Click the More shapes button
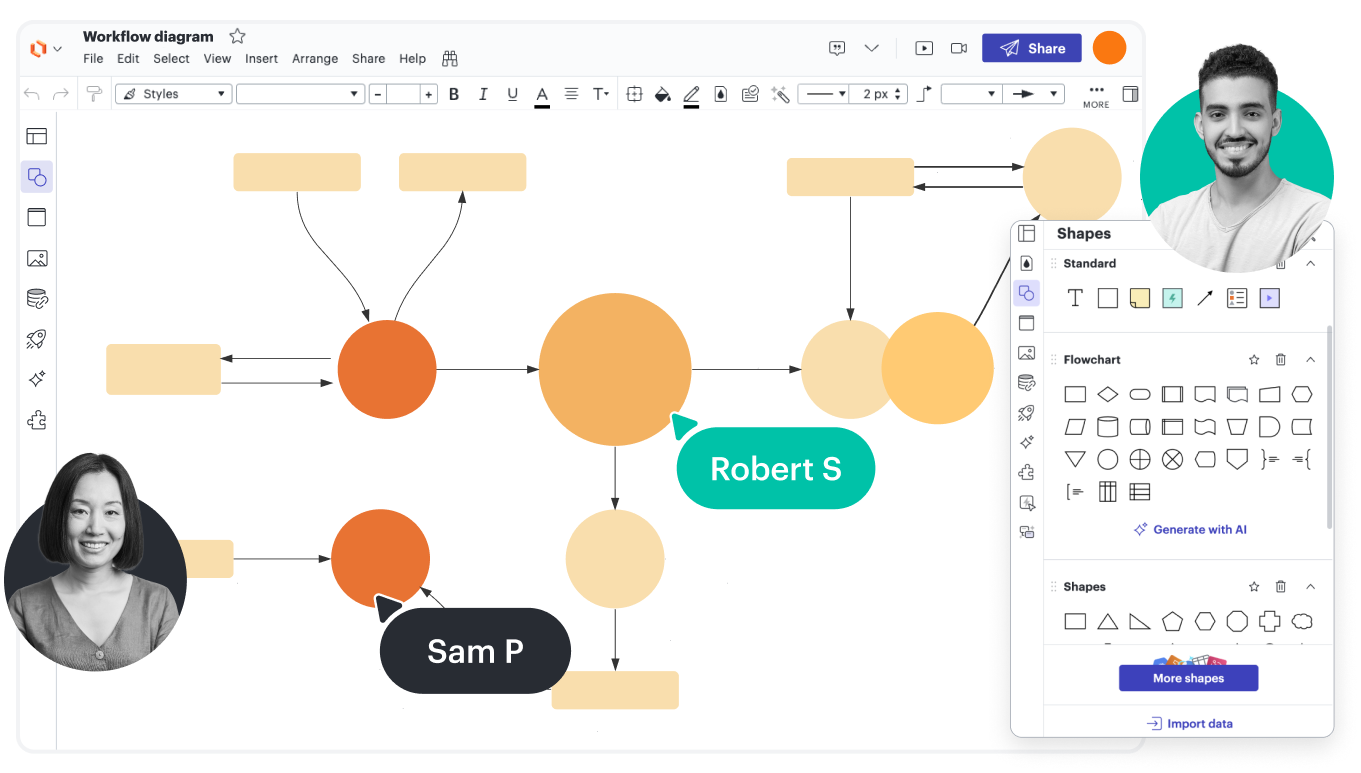 [1188, 678]
